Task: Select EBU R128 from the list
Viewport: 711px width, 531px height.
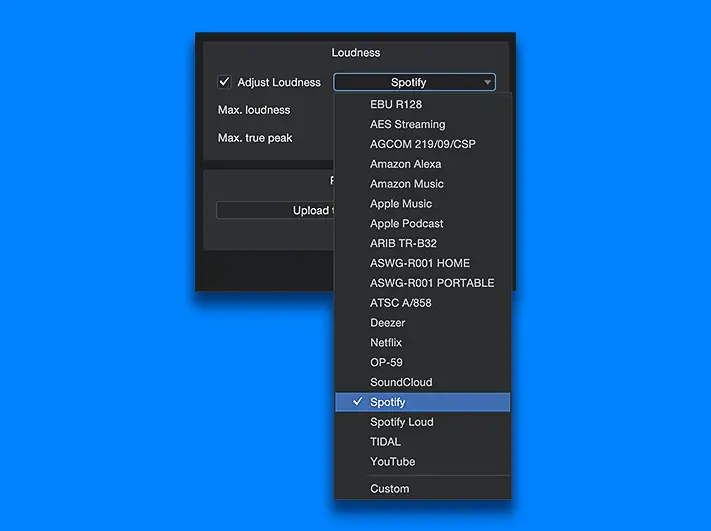Action: click(395, 105)
